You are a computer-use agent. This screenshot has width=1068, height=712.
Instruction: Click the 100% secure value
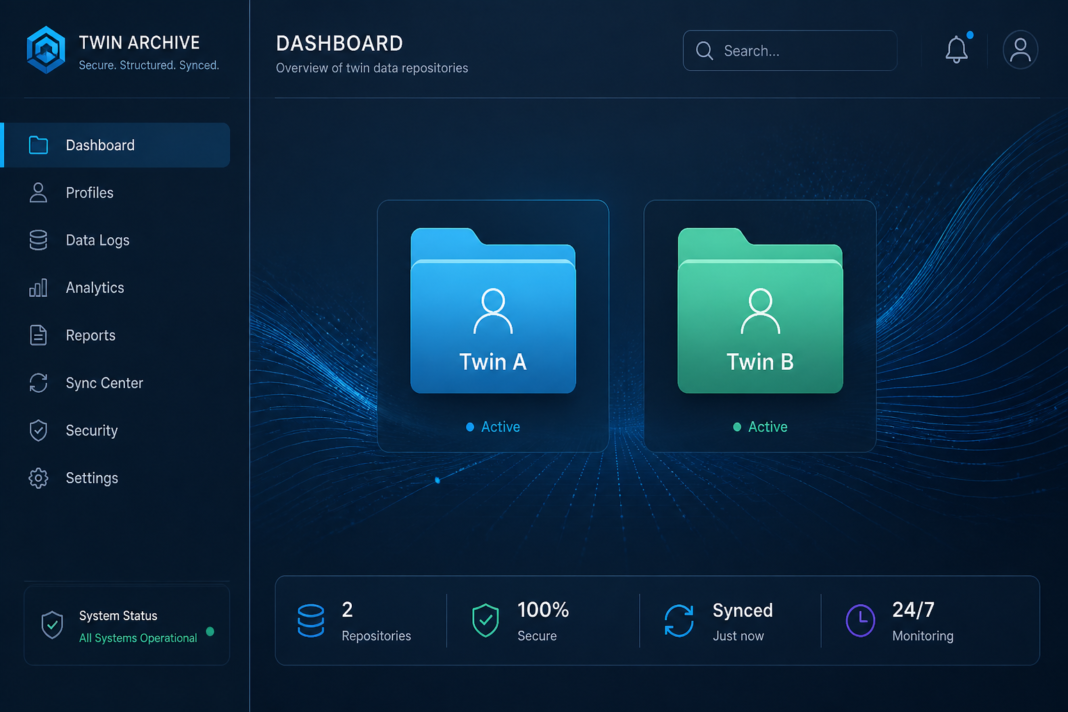[543, 609]
